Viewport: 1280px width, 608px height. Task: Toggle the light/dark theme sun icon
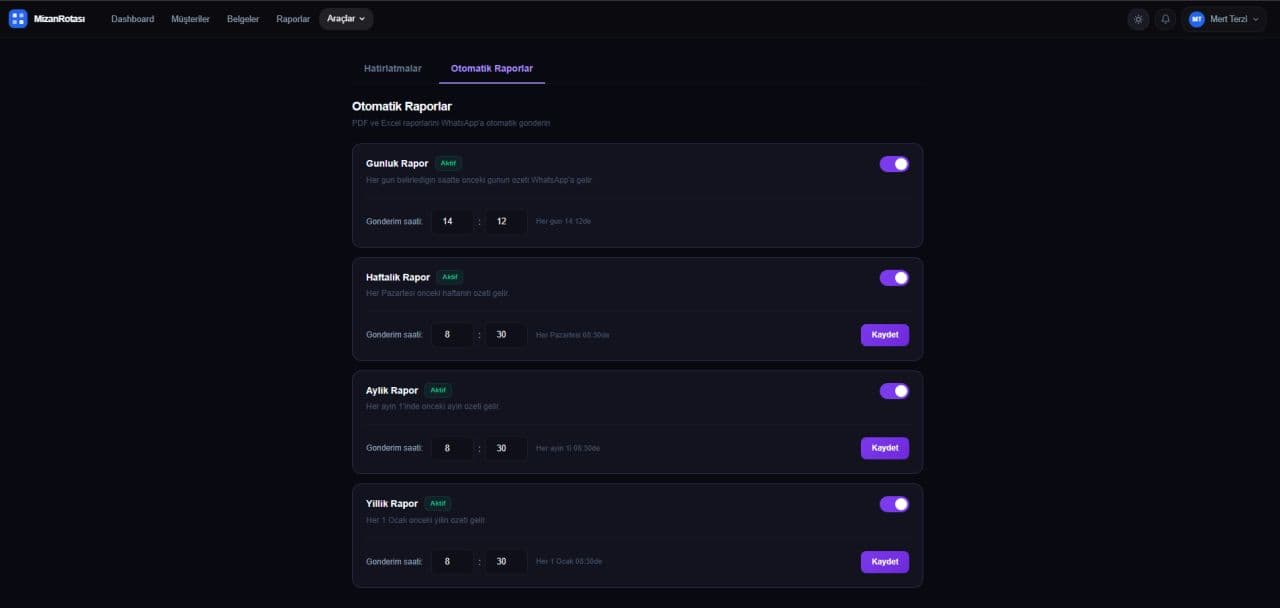[1138, 19]
